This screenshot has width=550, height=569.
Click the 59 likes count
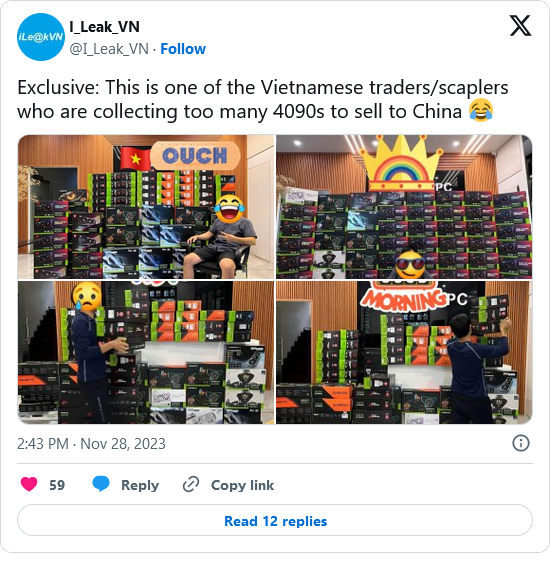pos(57,485)
